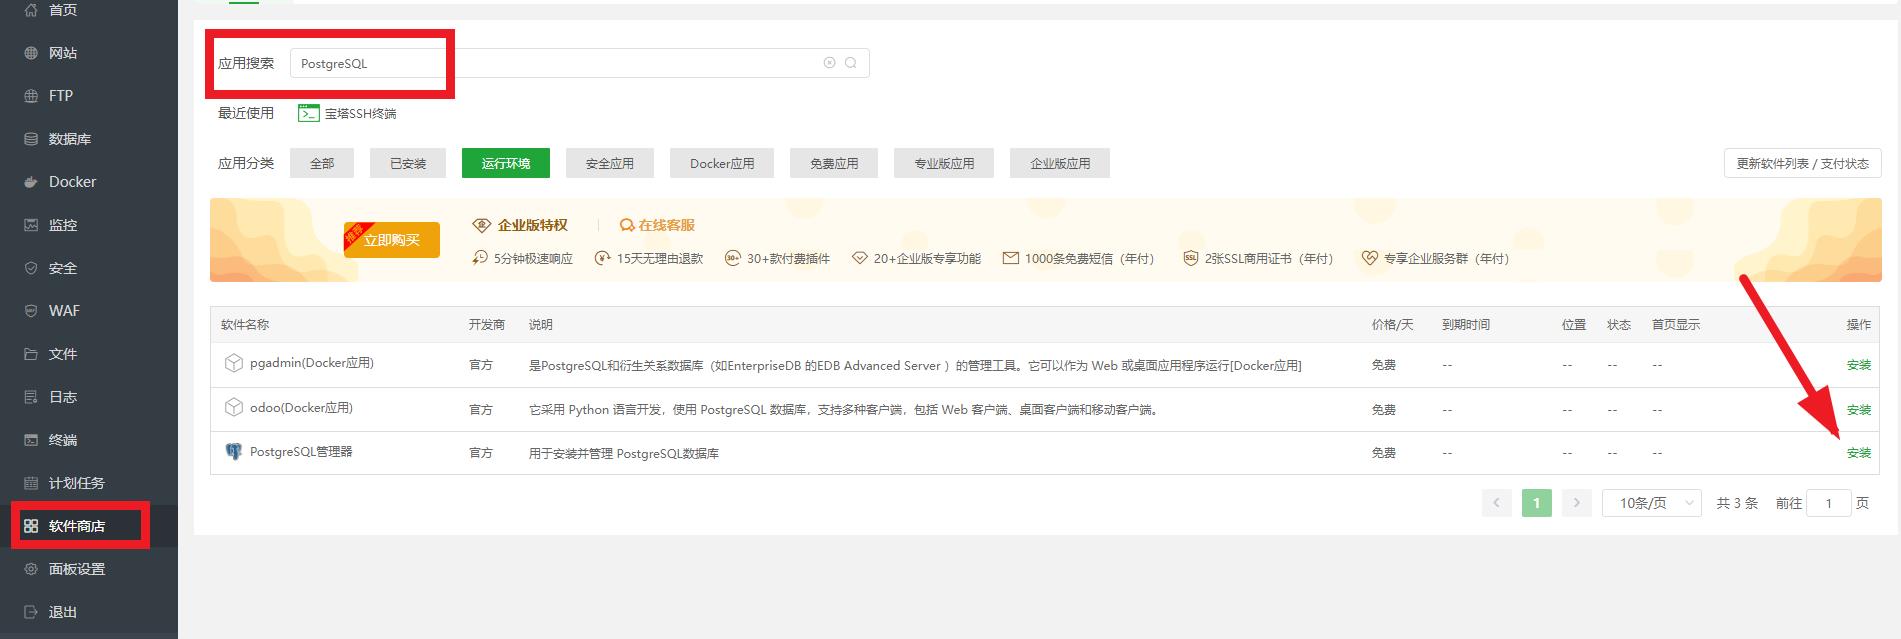Screen dimensions: 1901x639
Task: Click the pgadmin cube icon
Action: click(x=234, y=363)
